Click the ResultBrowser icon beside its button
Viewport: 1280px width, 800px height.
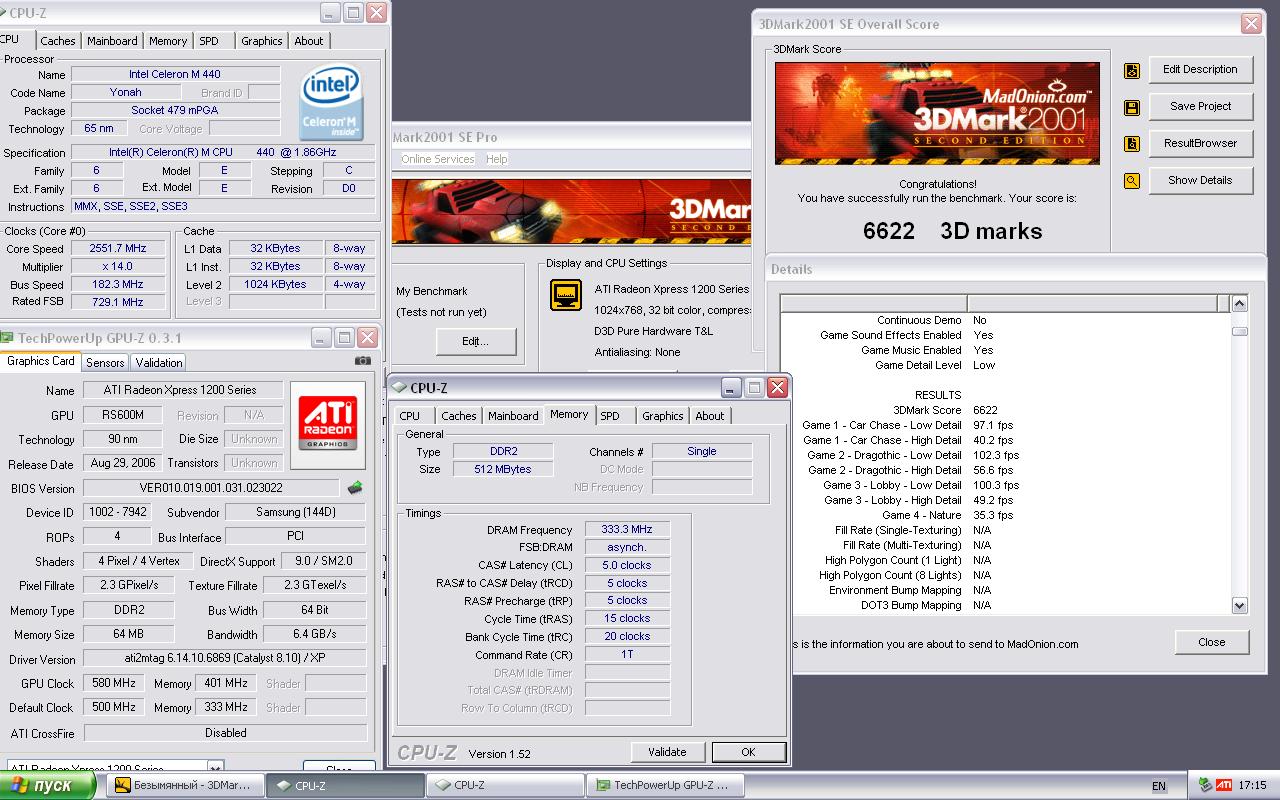point(1132,144)
